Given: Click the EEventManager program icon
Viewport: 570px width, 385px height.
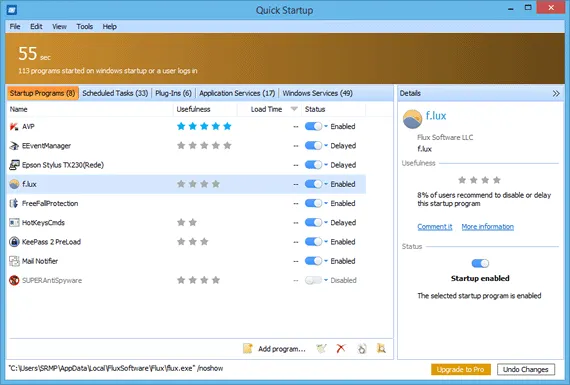Looking at the screenshot, I should [14, 146].
